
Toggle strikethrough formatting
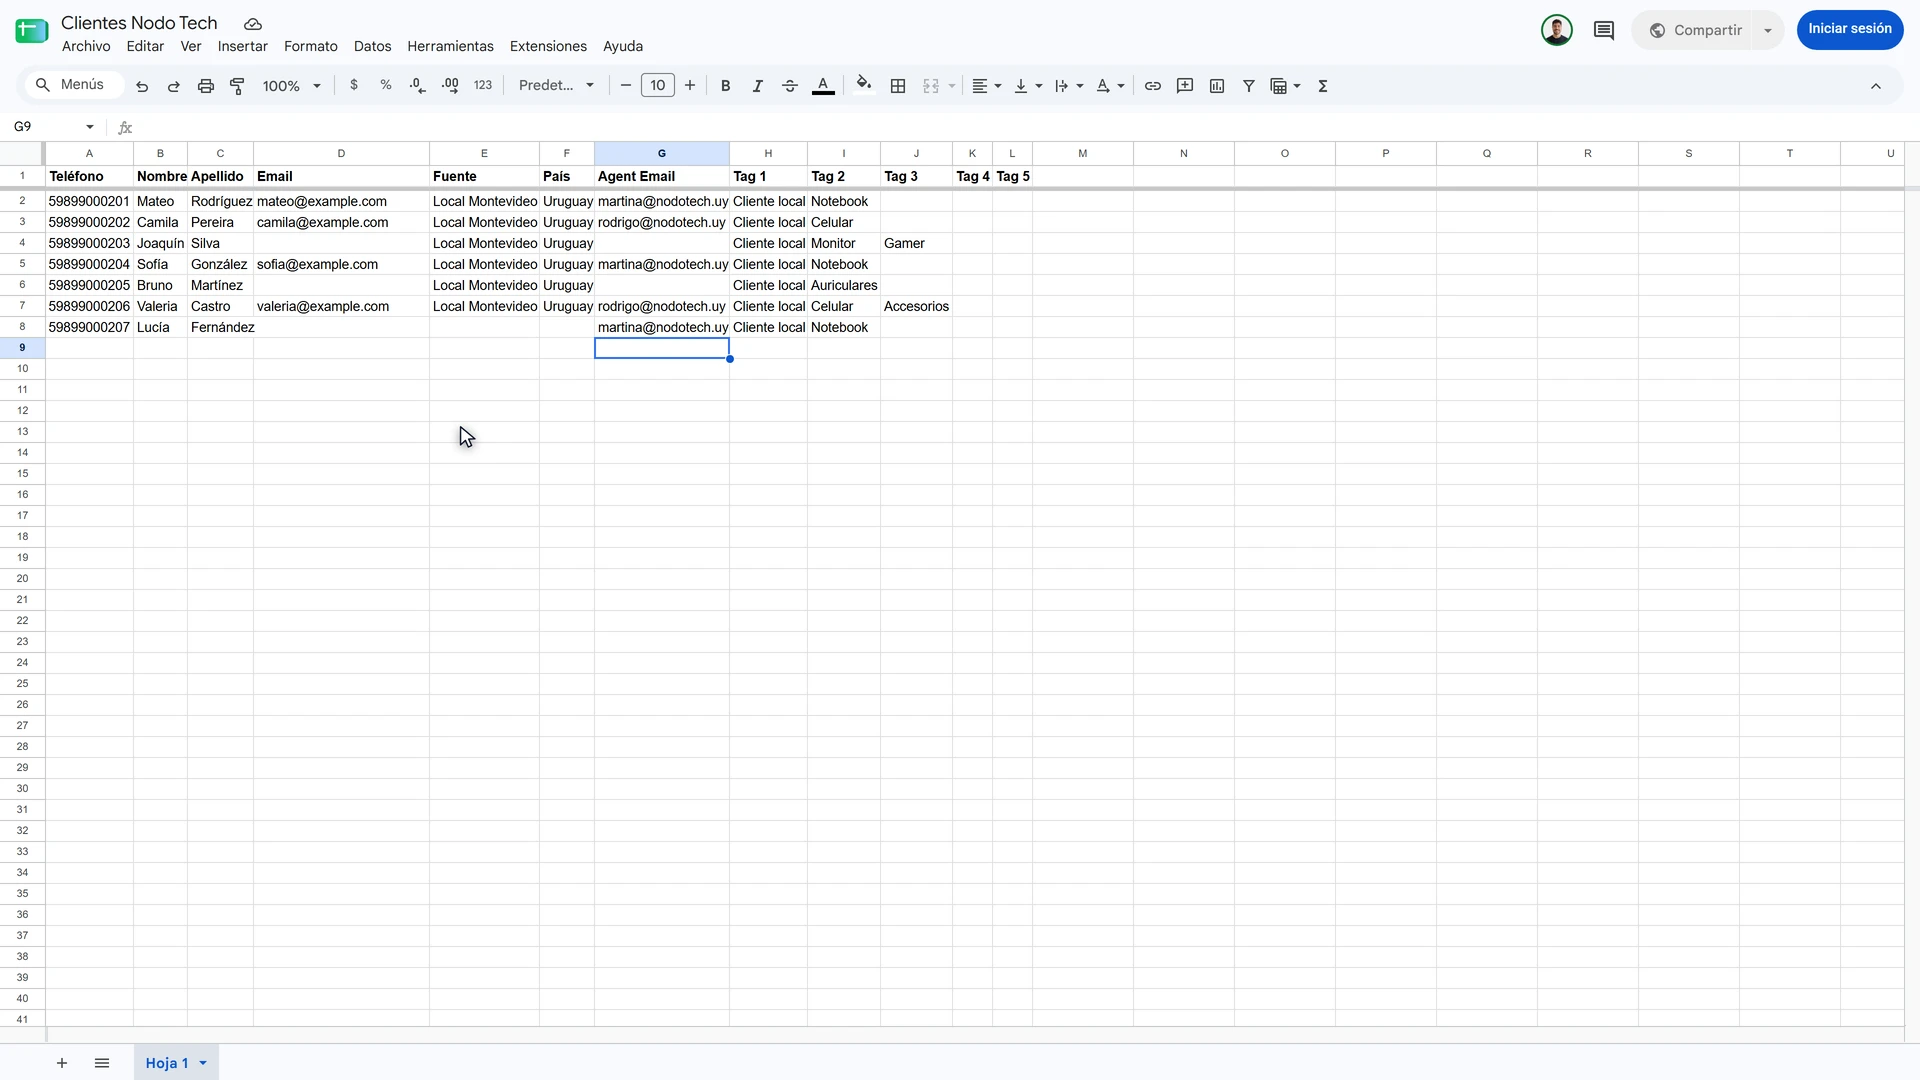[x=790, y=86]
